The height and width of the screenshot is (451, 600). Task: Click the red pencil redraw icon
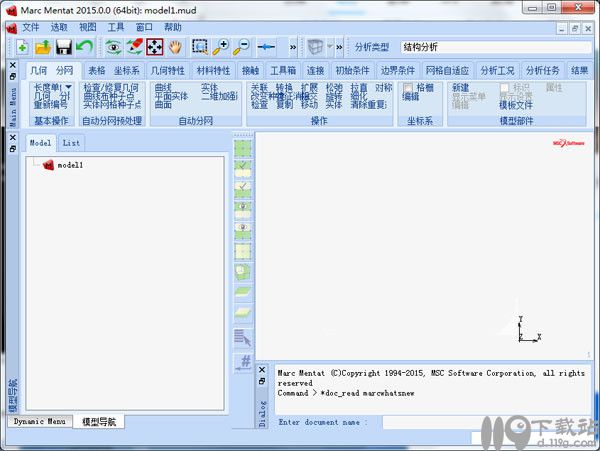click(134, 47)
